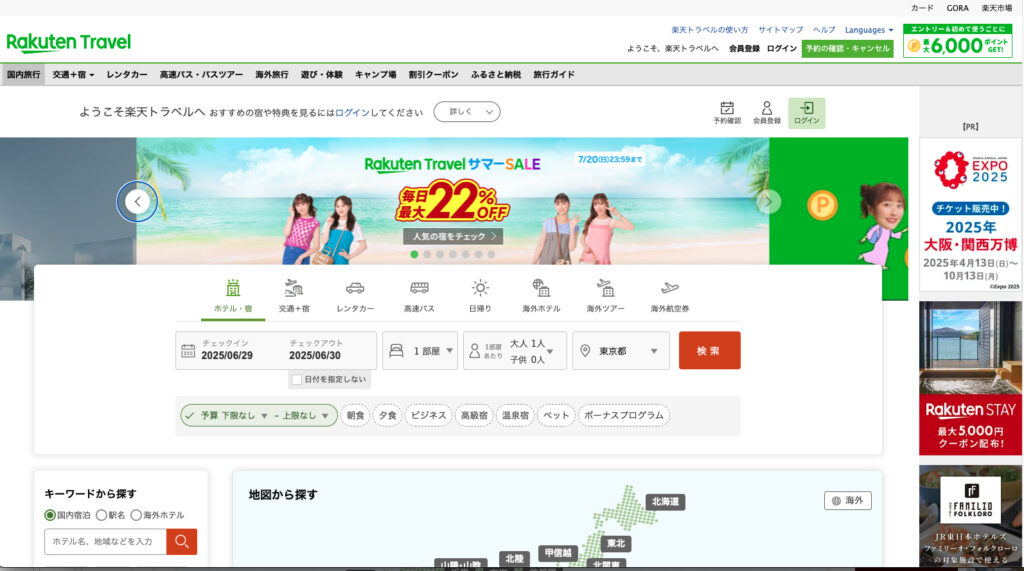The width and height of the screenshot is (1024, 571).
Task: Open the 遊び・体験 nav menu item
Action: 321,74
